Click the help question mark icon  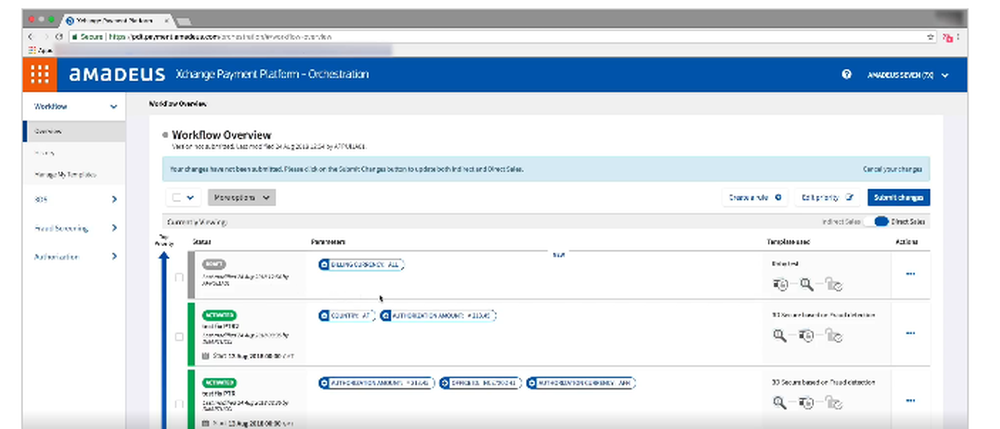(846, 75)
